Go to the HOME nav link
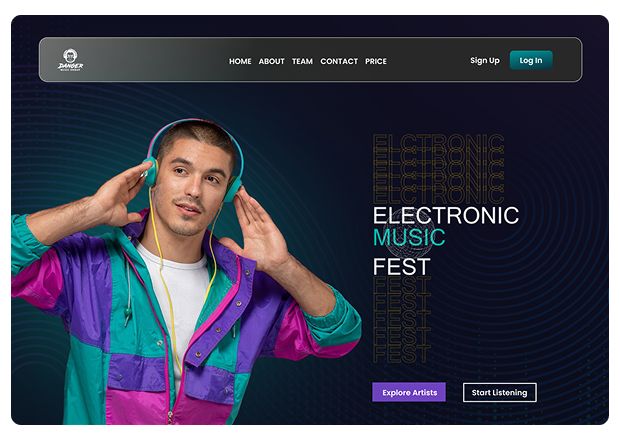This screenshot has height=439, width=620. 240,61
